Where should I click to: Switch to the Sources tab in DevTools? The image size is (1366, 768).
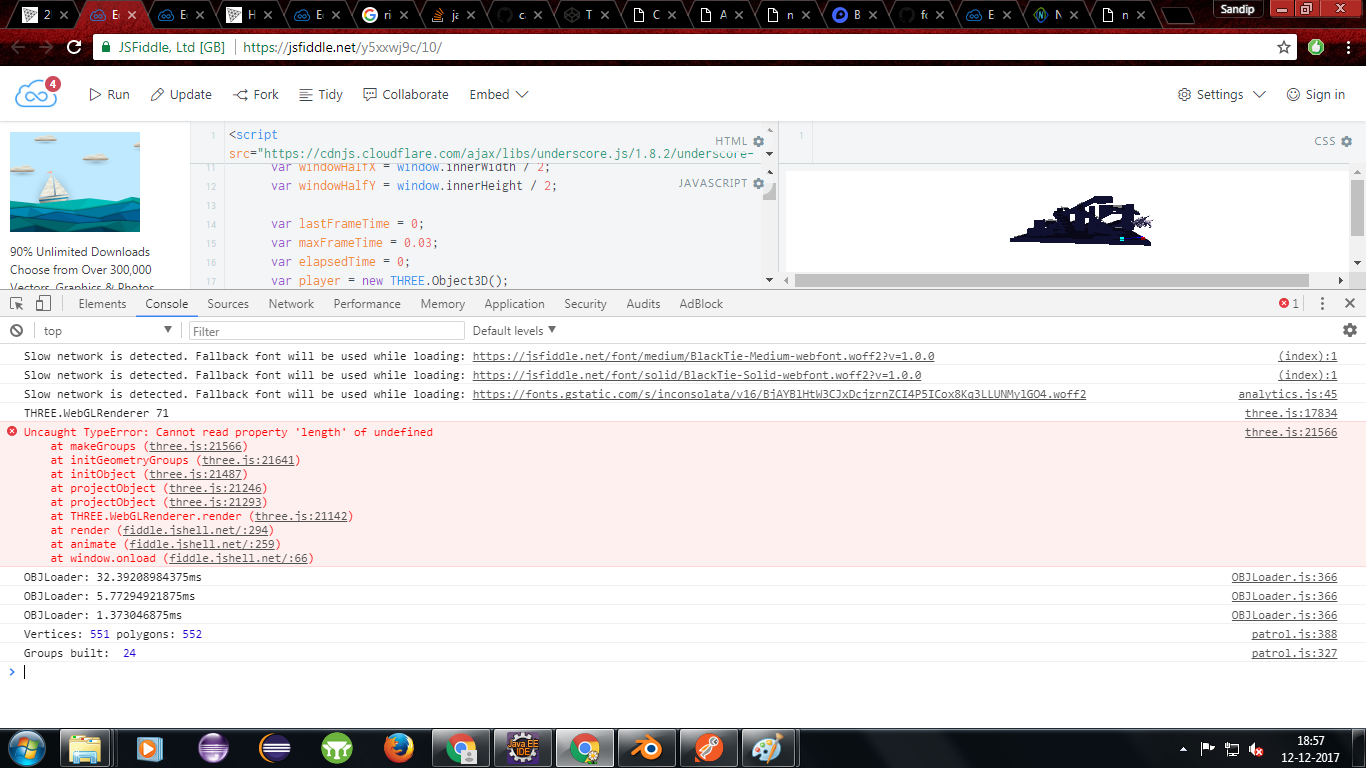pos(228,304)
